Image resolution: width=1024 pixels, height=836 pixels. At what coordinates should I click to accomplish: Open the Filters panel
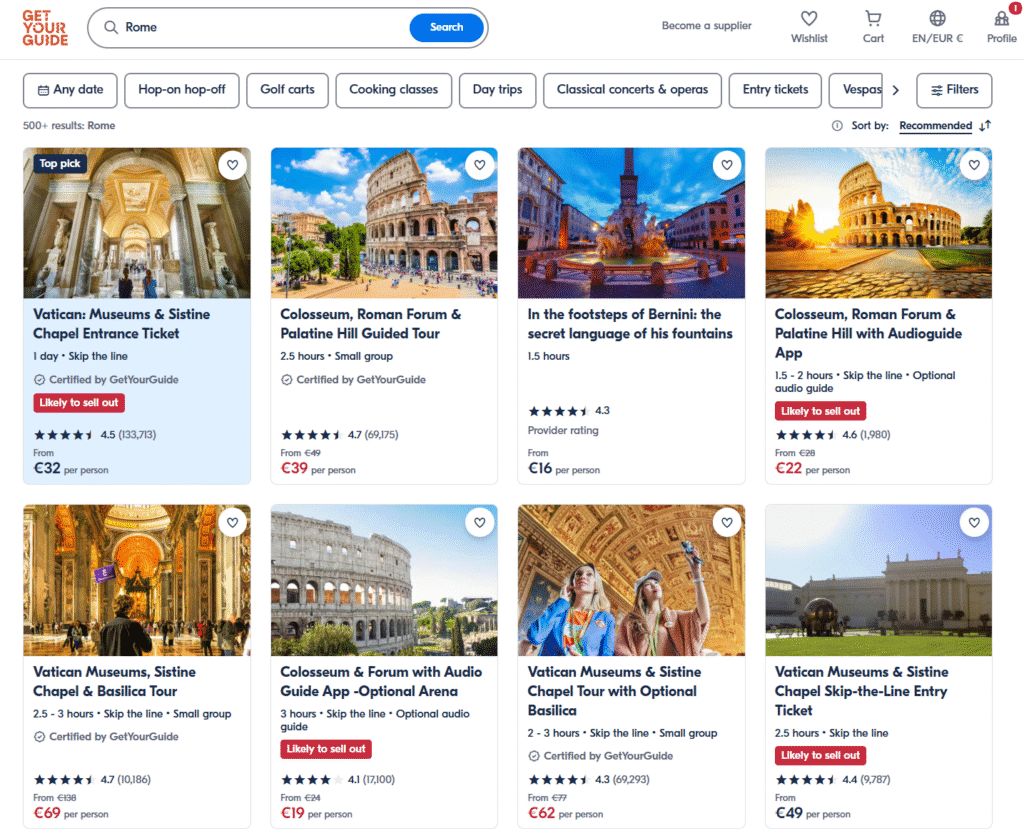pyautogui.click(x=953, y=90)
